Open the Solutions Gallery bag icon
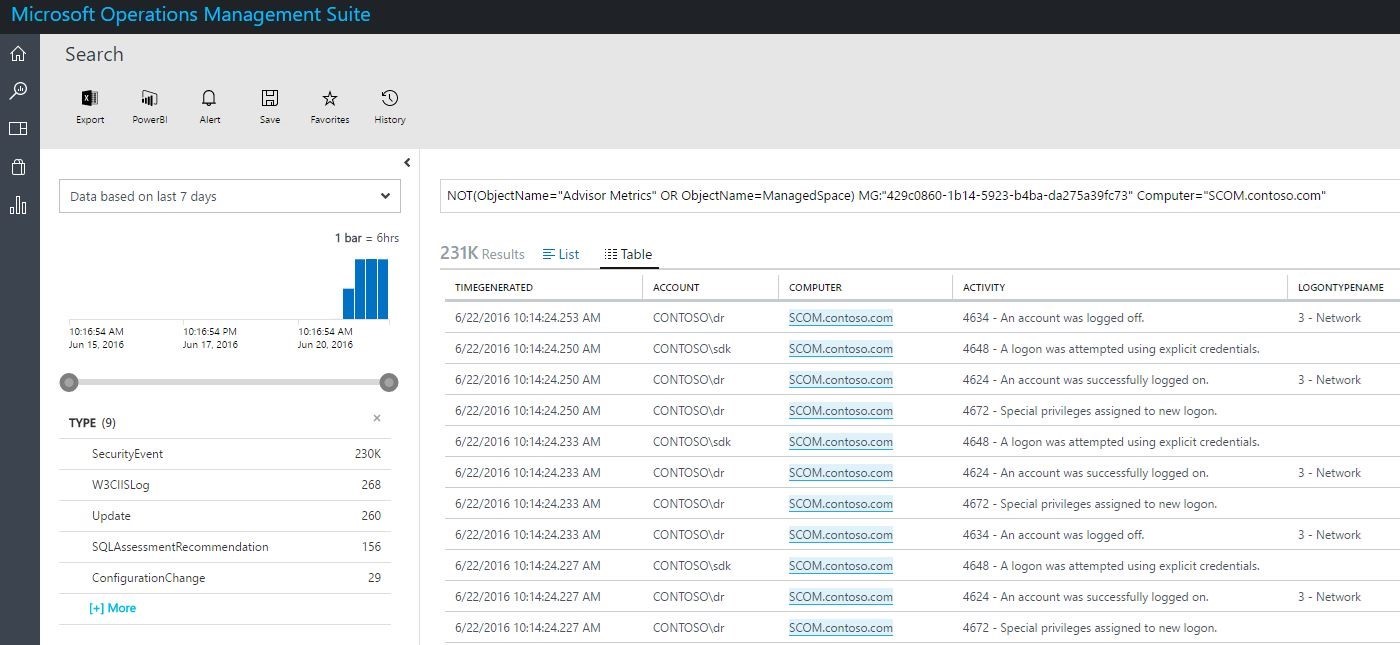 pyautogui.click(x=18, y=167)
